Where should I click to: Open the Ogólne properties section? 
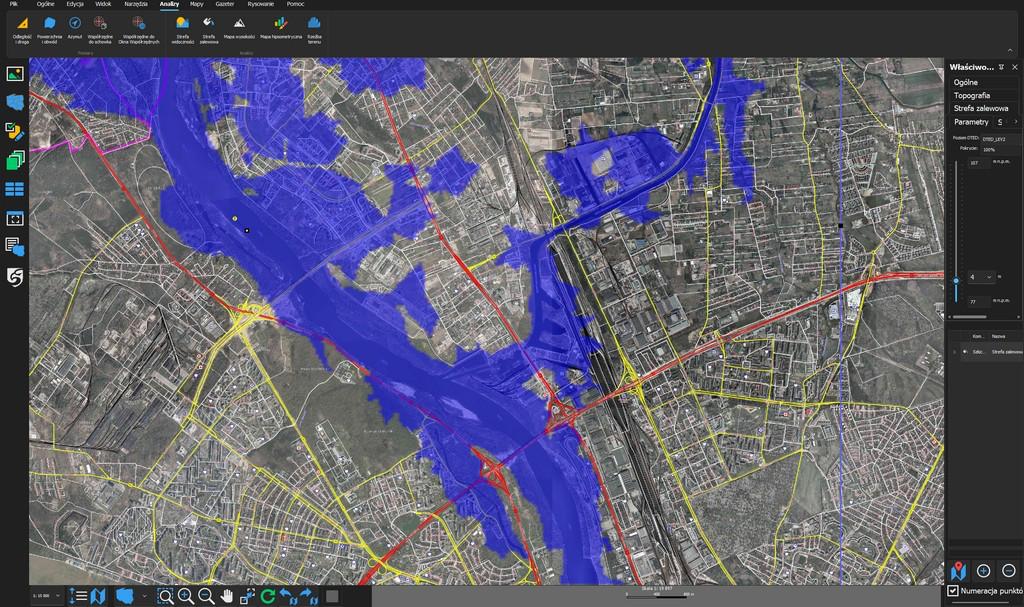[x=966, y=82]
